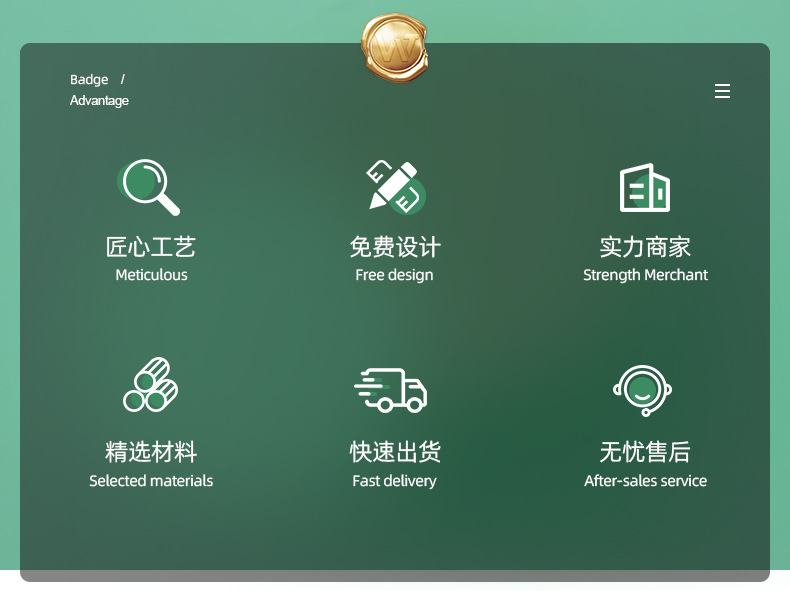Viewport: 790px width, 591px height.
Task: Click the Fast delivery label
Action: [394, 481]
